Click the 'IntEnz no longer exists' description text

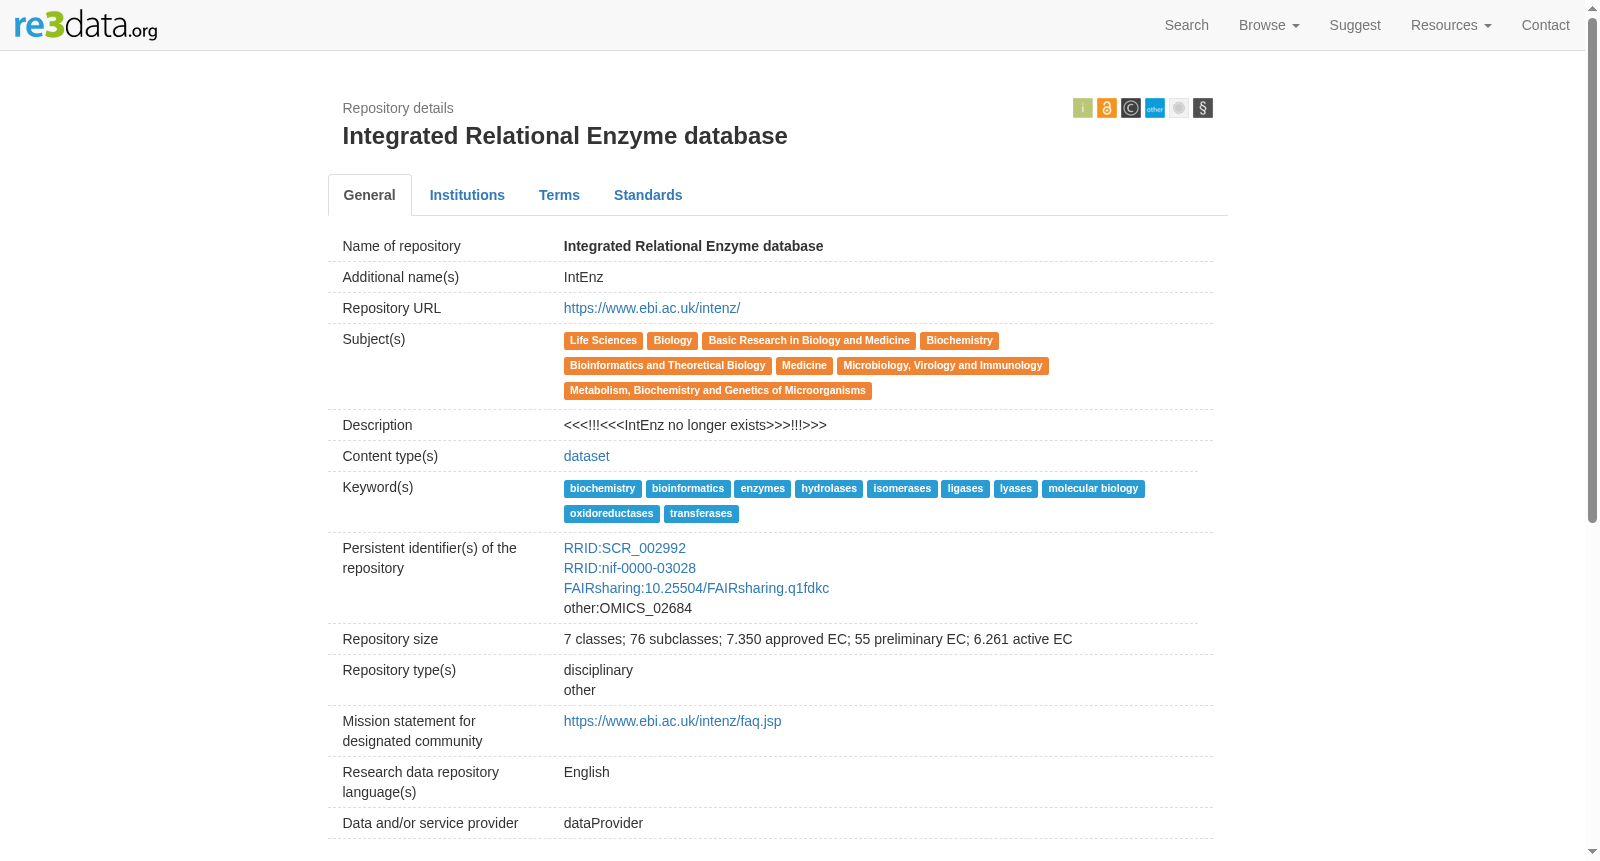tap(695, 425)
